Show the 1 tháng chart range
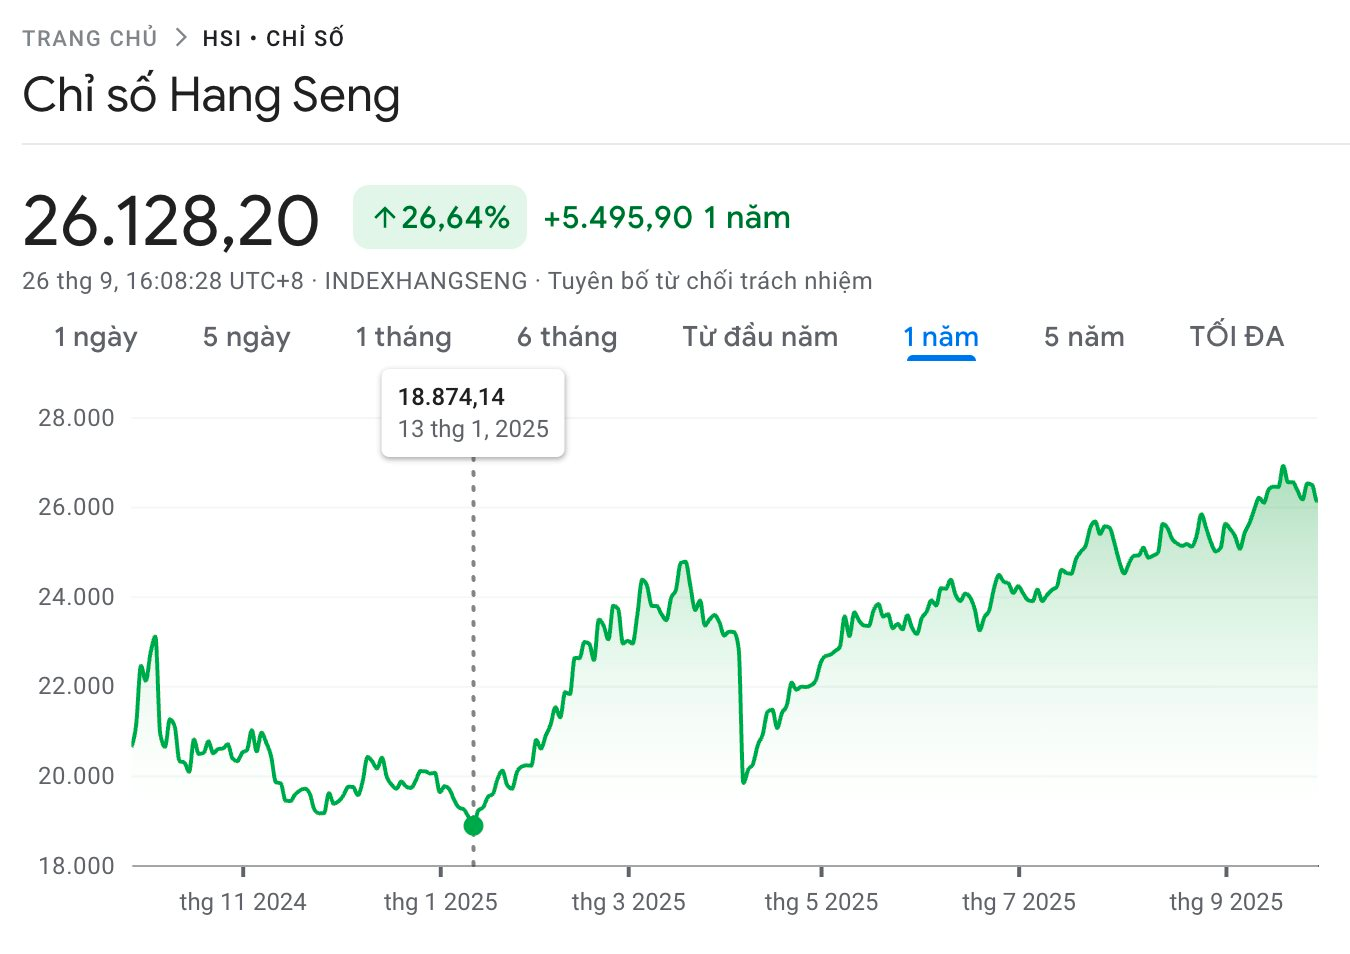Viewport: 1350px width, 954px height. point(403,337)
